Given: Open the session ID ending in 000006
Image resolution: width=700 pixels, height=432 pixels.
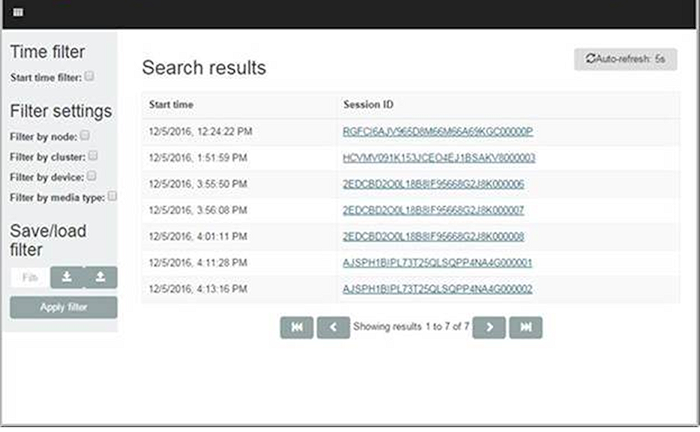Looking at the screenshot, I should [x=433, y=184].
